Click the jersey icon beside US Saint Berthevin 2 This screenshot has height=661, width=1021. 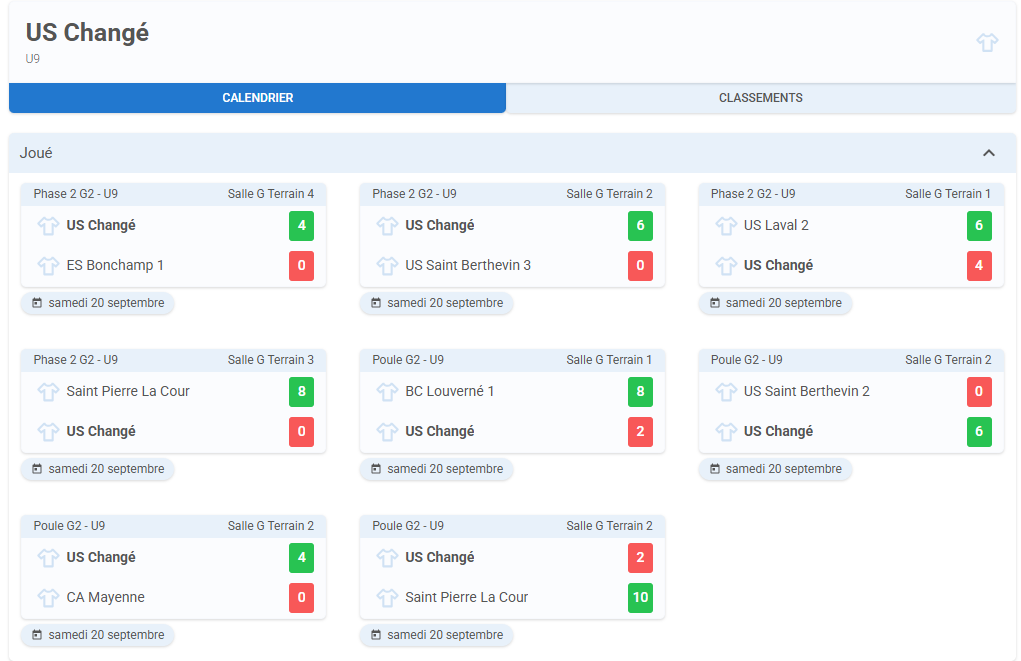[x=726, y=392]
